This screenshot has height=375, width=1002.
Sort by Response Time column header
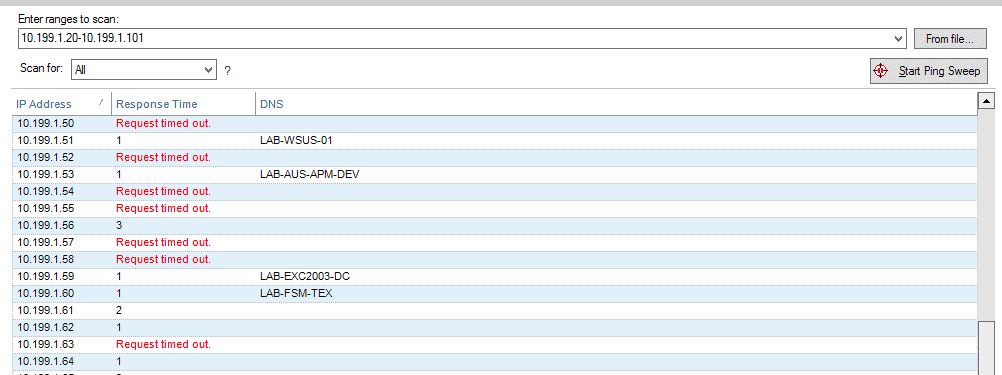click(183, 104)
